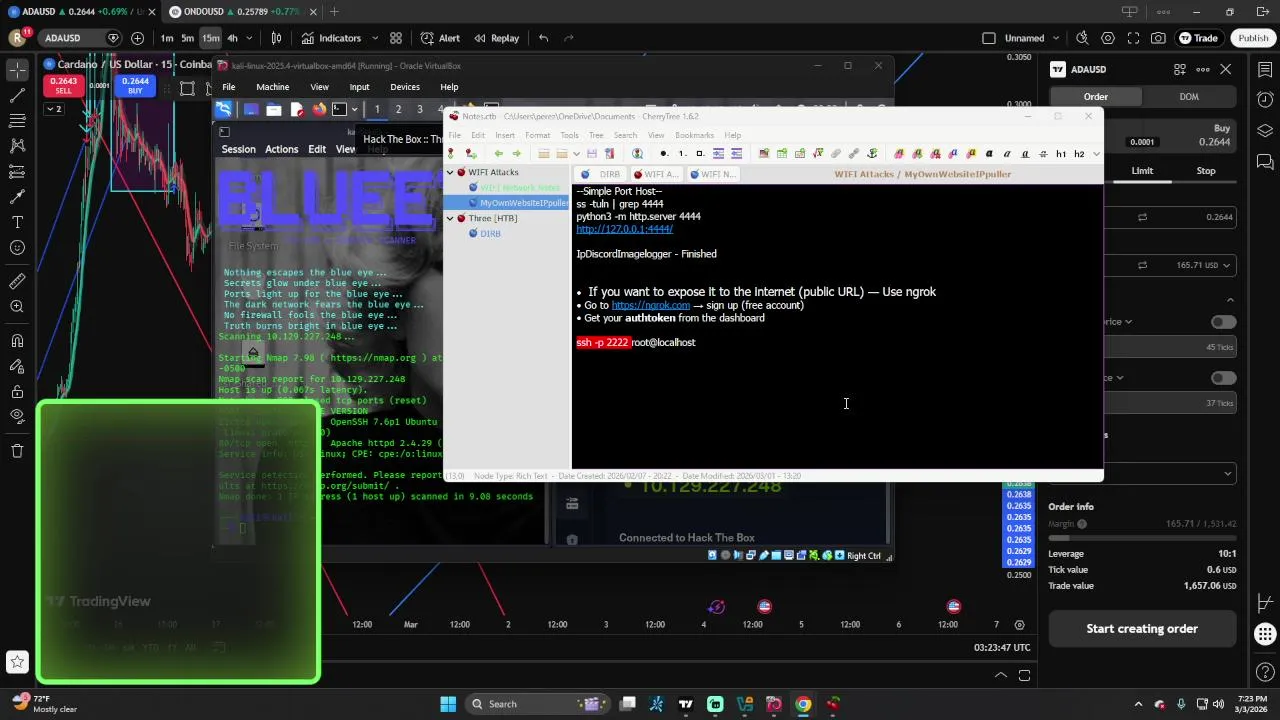Click Windows taskbar Search box
This screenshot has height=720, width=1280.
click(537, 704)
